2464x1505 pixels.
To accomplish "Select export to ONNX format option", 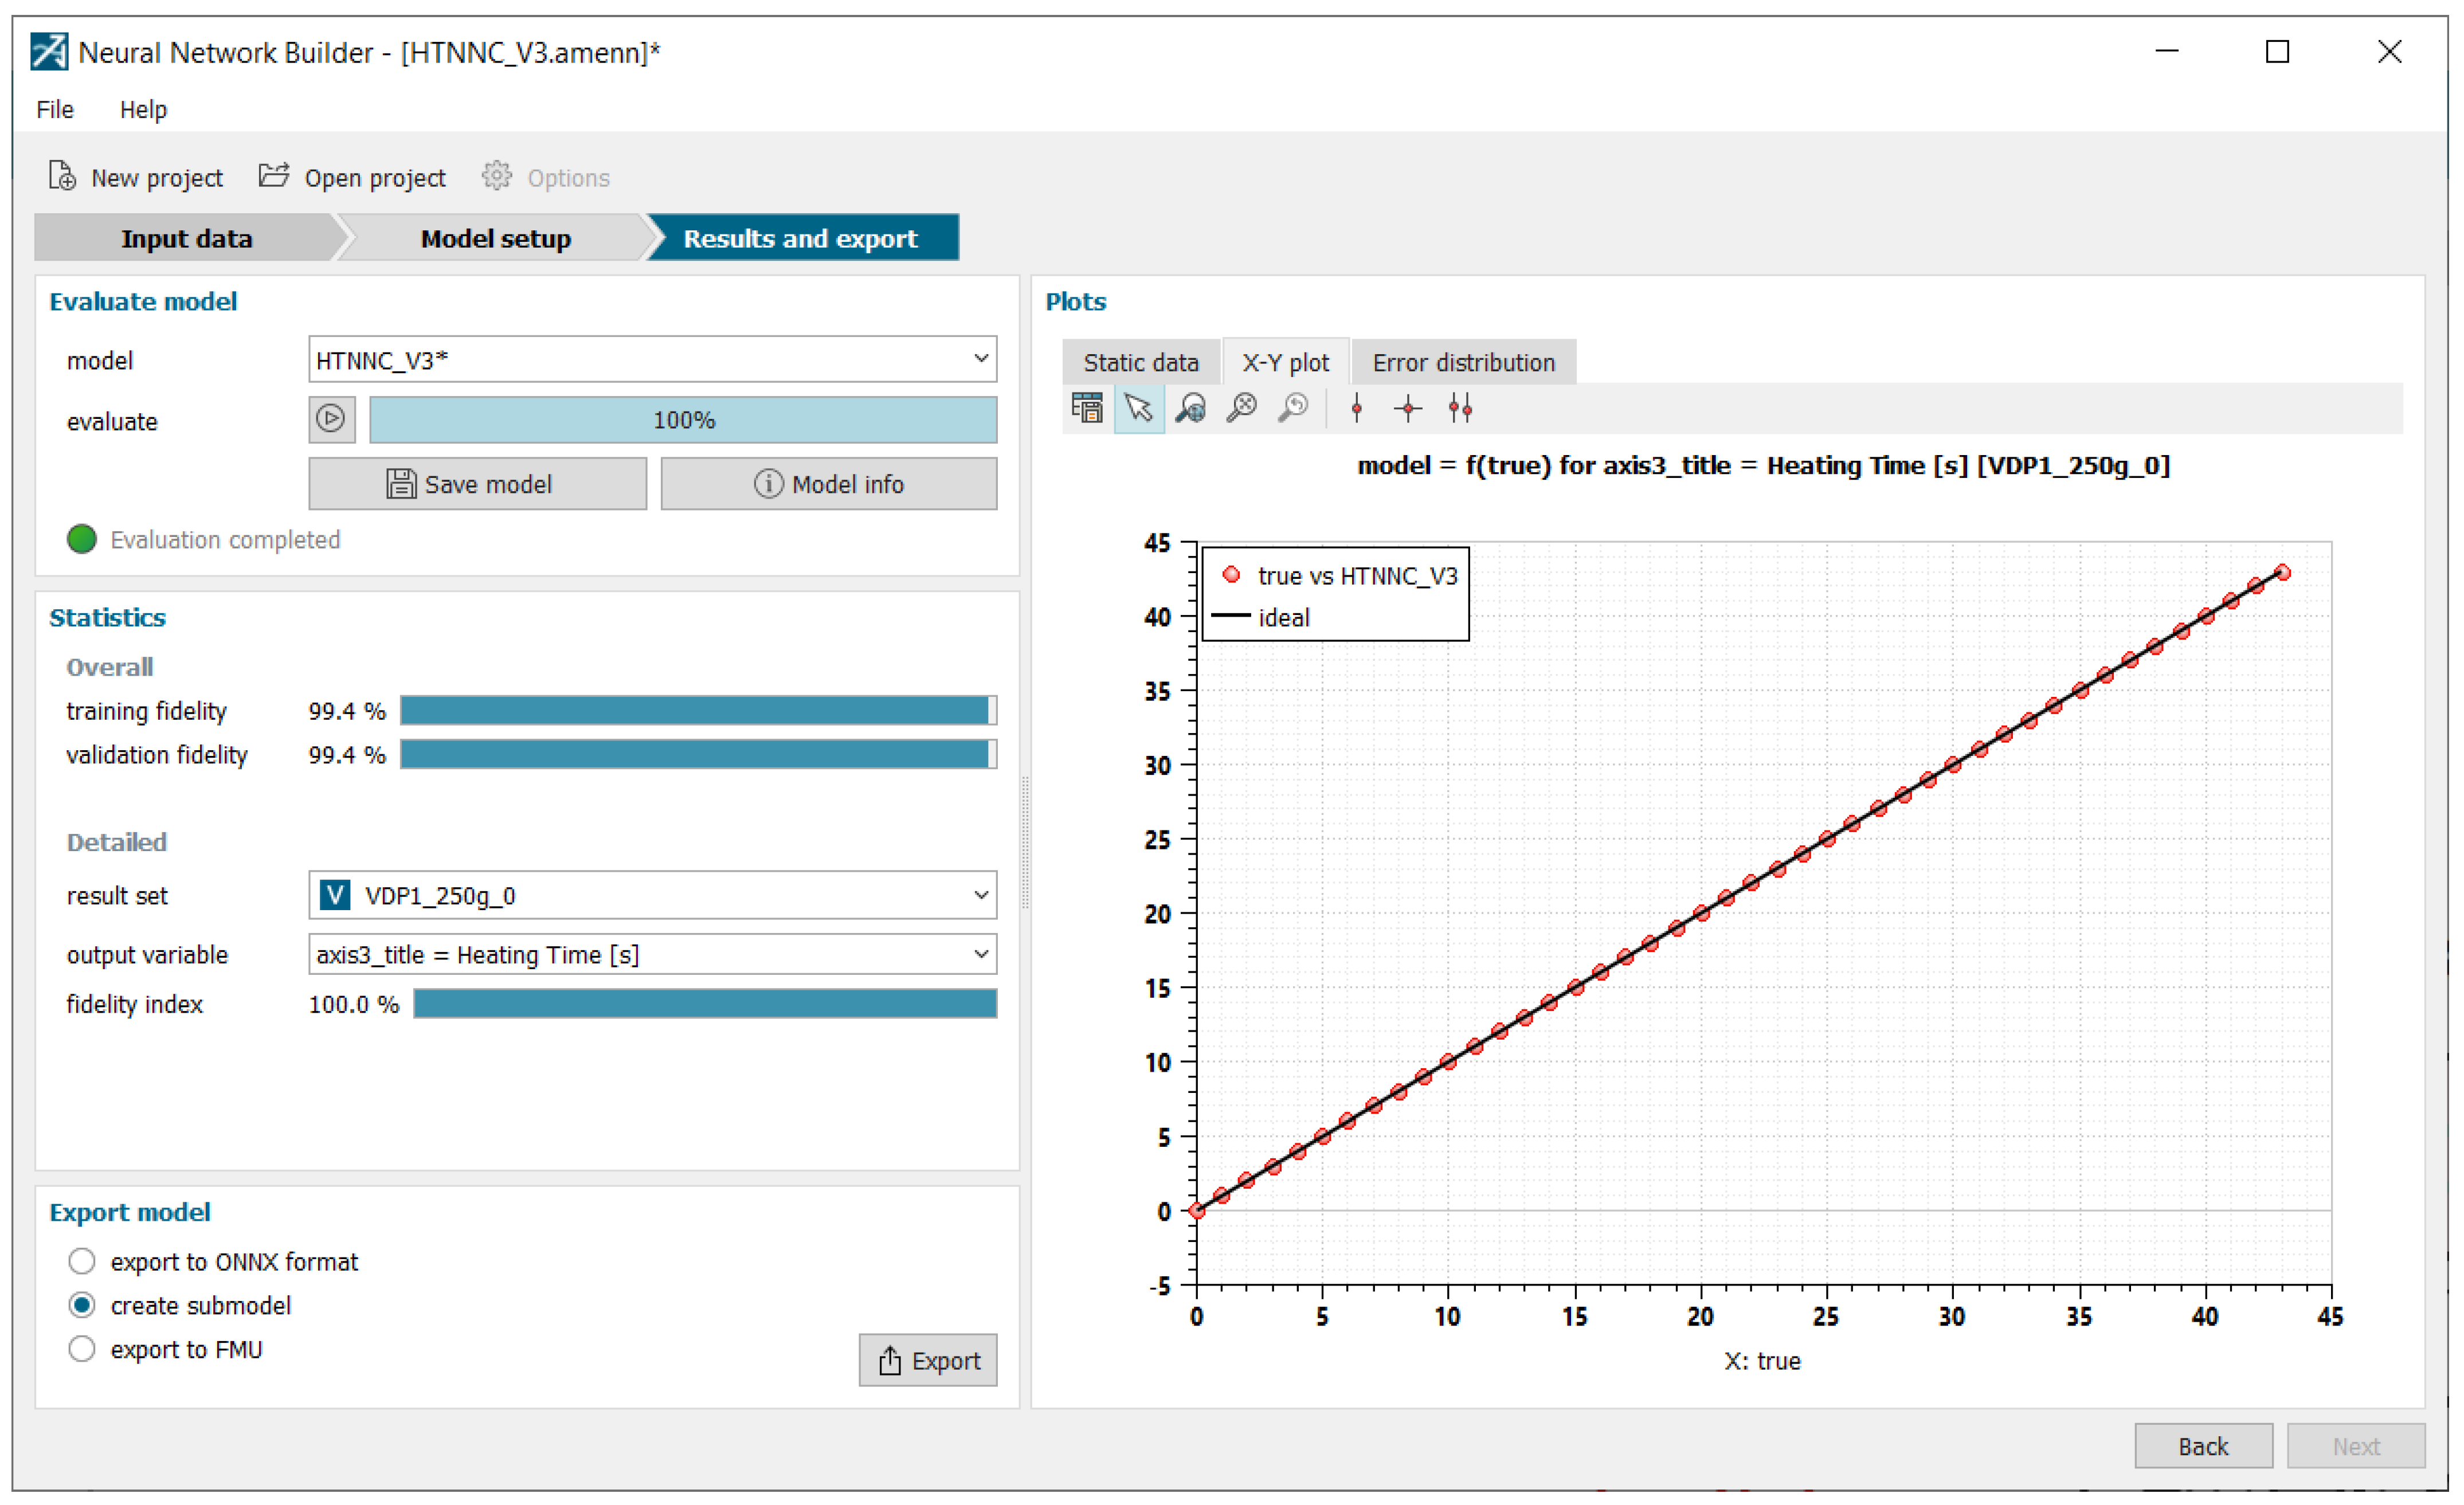I will point(82,1261).
